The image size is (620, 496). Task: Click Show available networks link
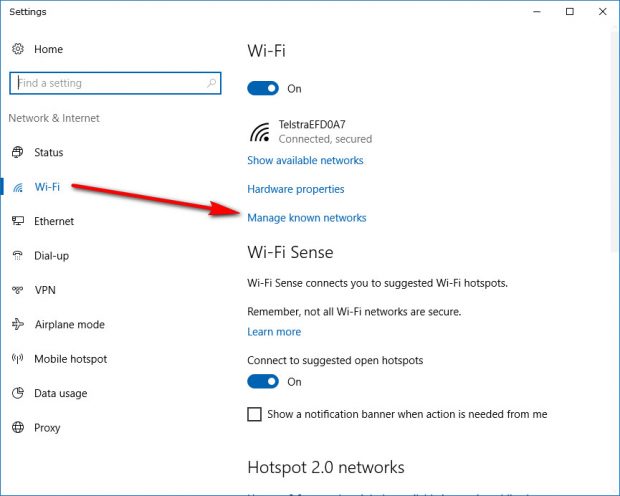pos(305,160)
